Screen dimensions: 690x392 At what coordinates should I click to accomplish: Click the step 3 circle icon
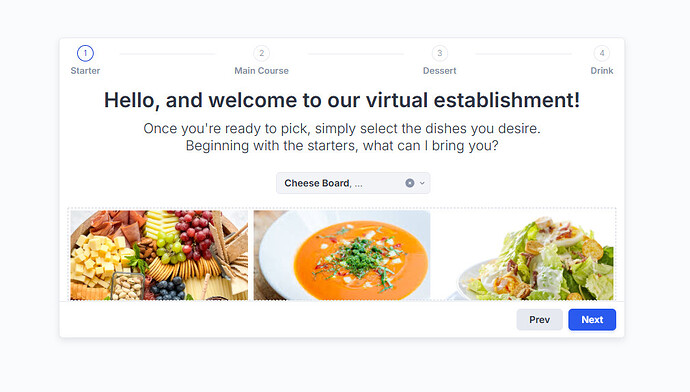point(440,53)
